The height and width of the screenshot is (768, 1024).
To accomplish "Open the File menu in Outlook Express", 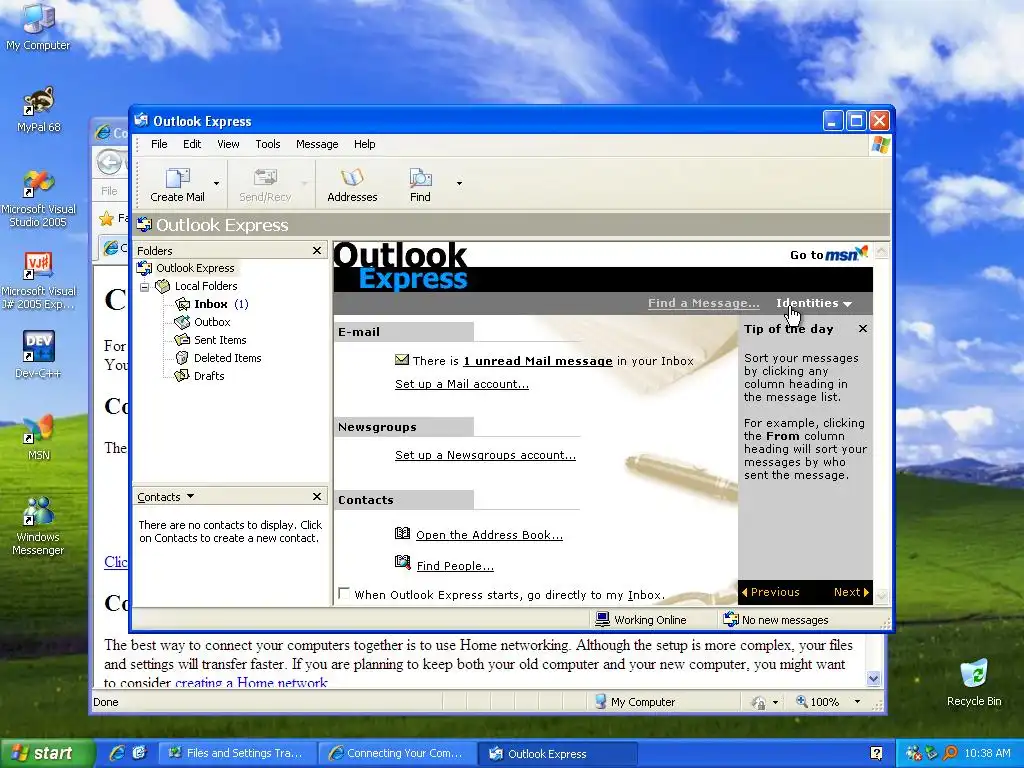I will pos(159,144).
